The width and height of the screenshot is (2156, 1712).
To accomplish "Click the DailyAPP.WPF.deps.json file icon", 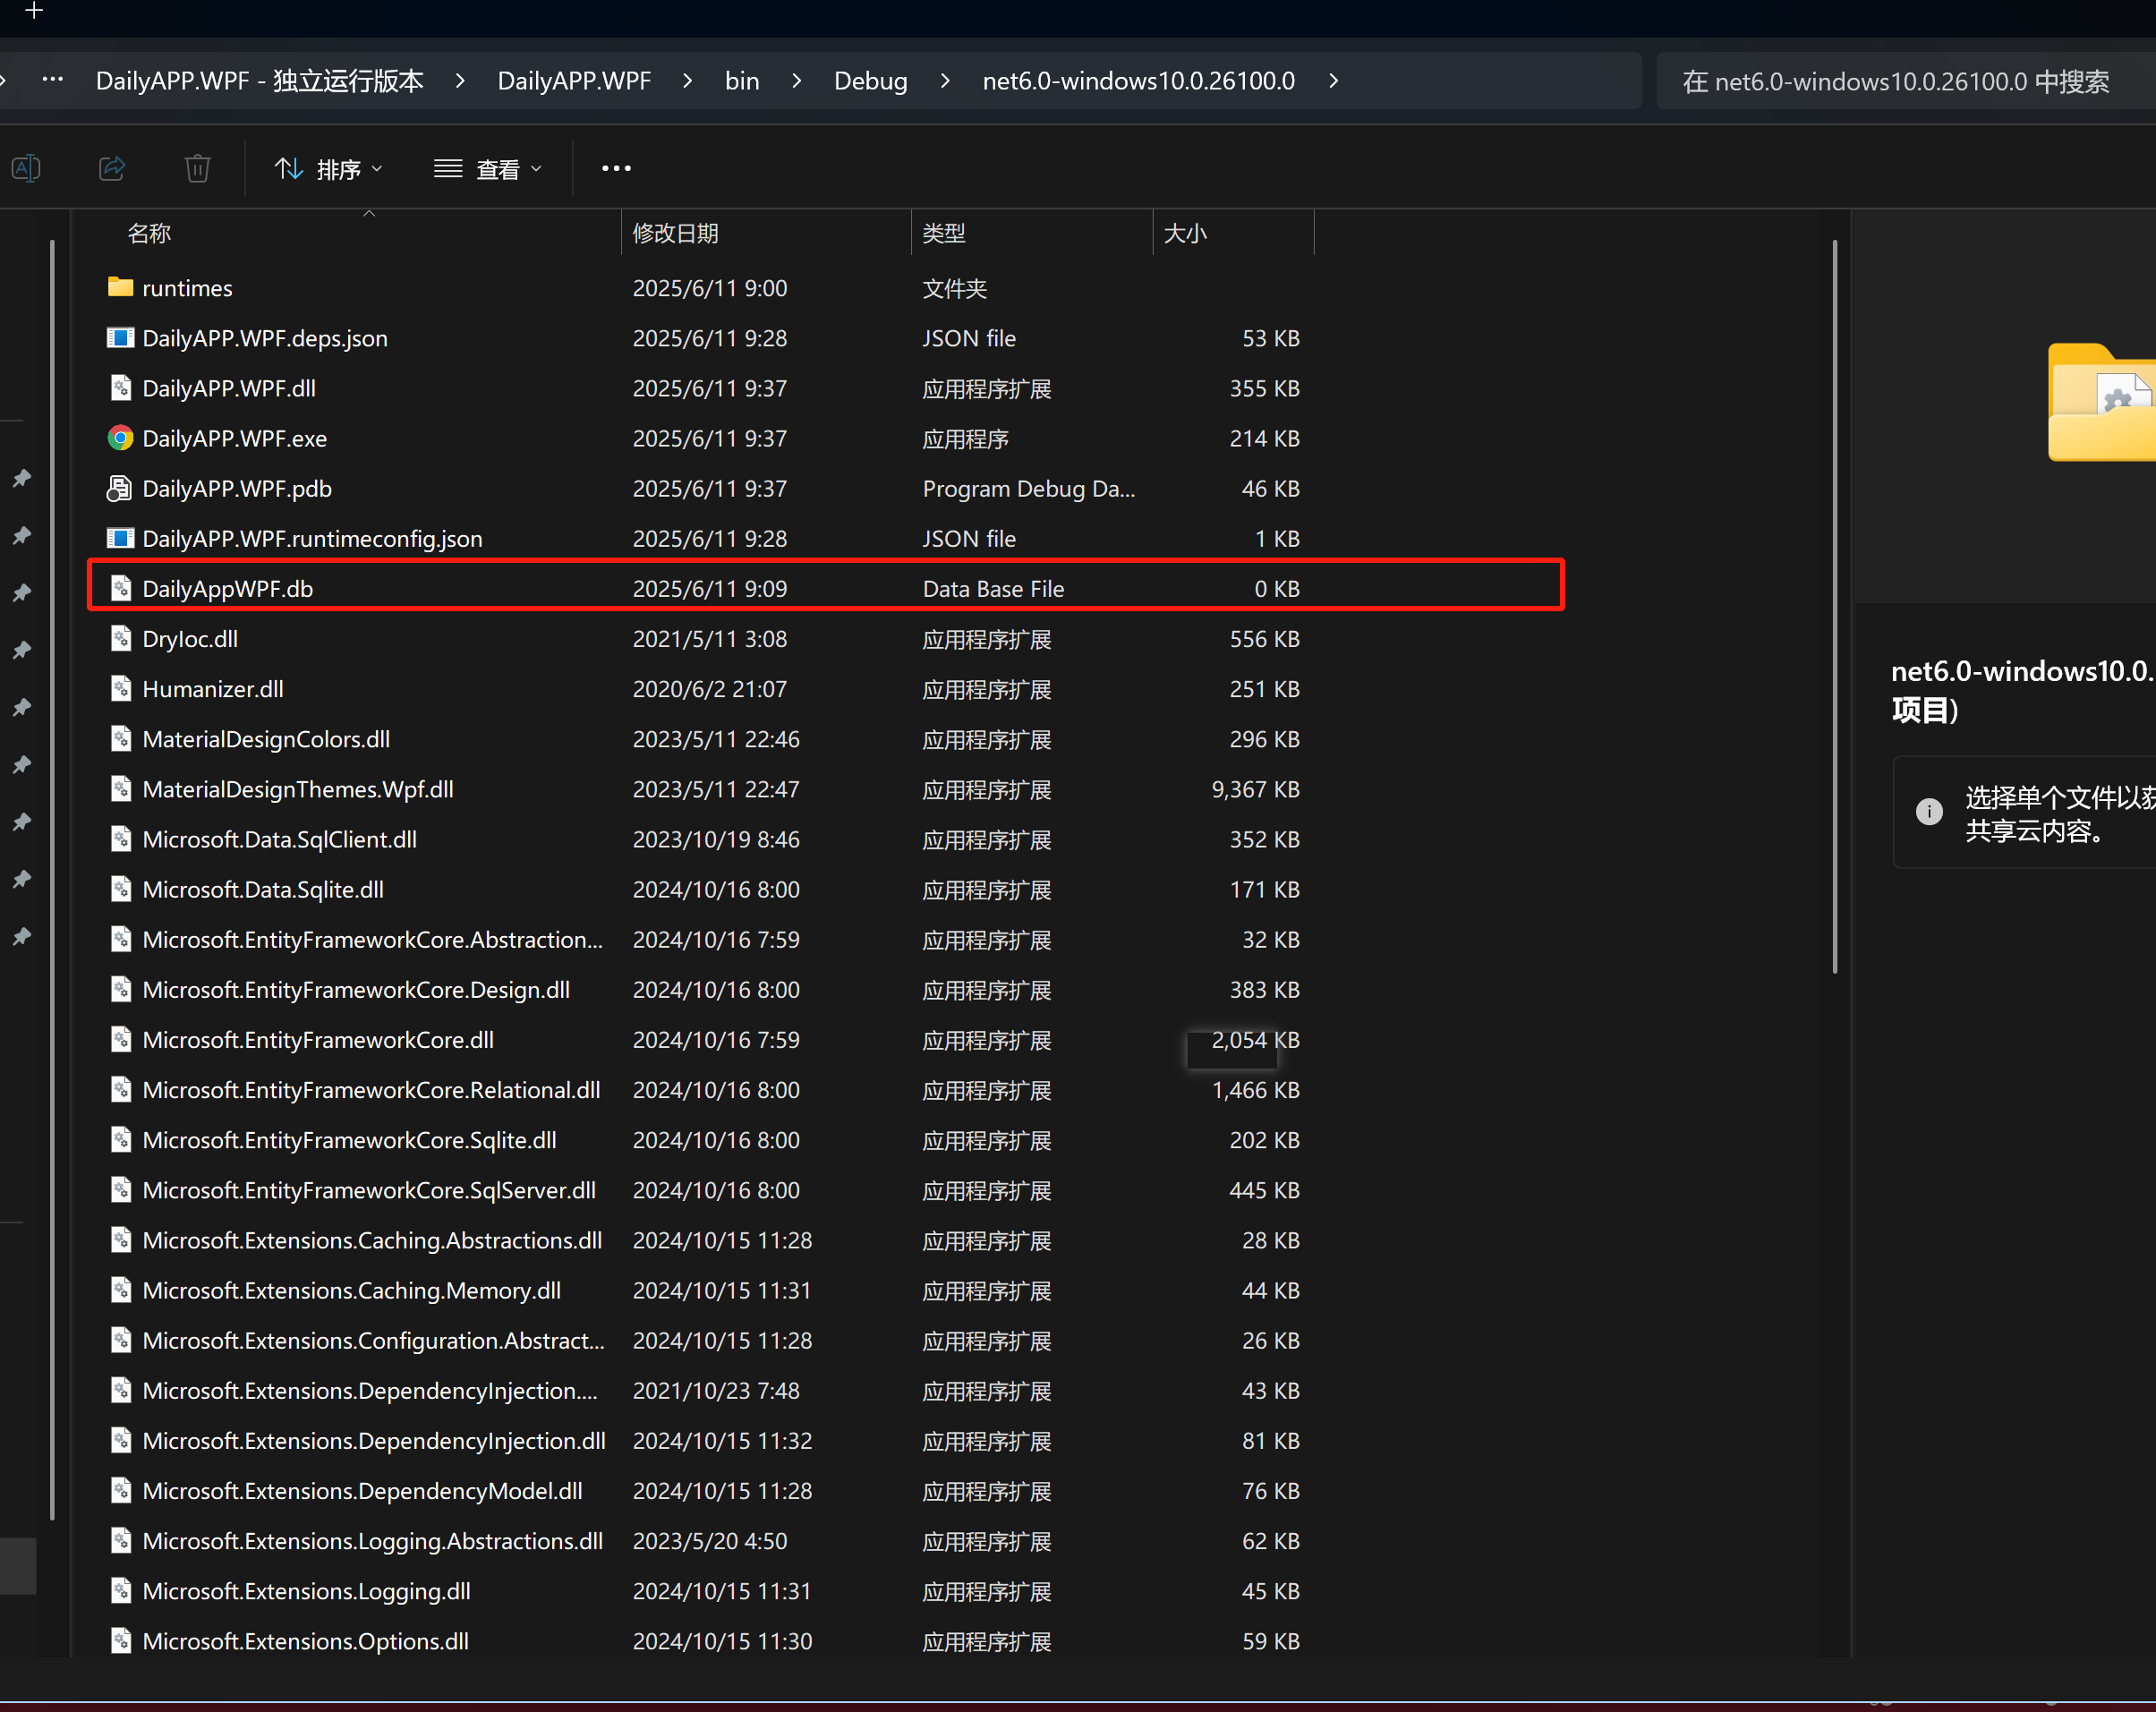I will pos(120,338).
